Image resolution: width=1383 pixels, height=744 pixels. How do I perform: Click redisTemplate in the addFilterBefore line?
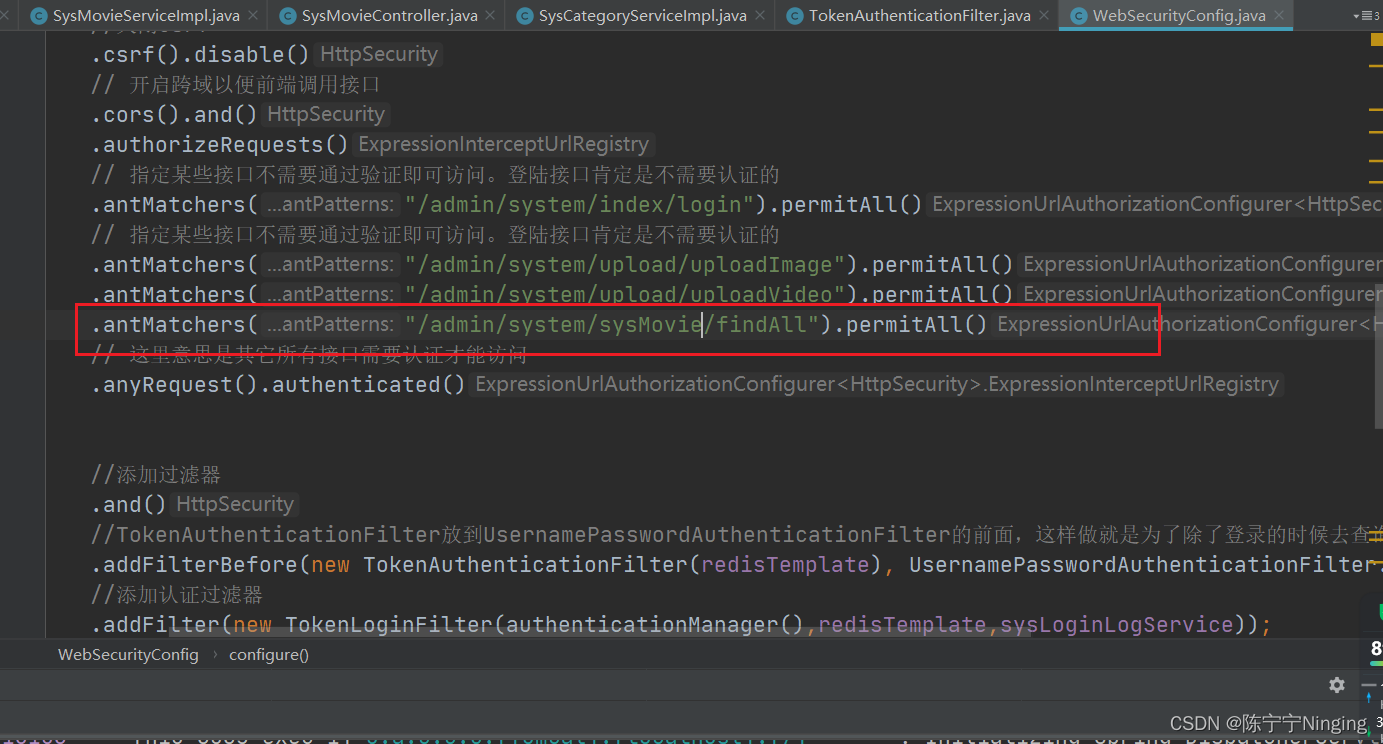click(x=785, y=565)
